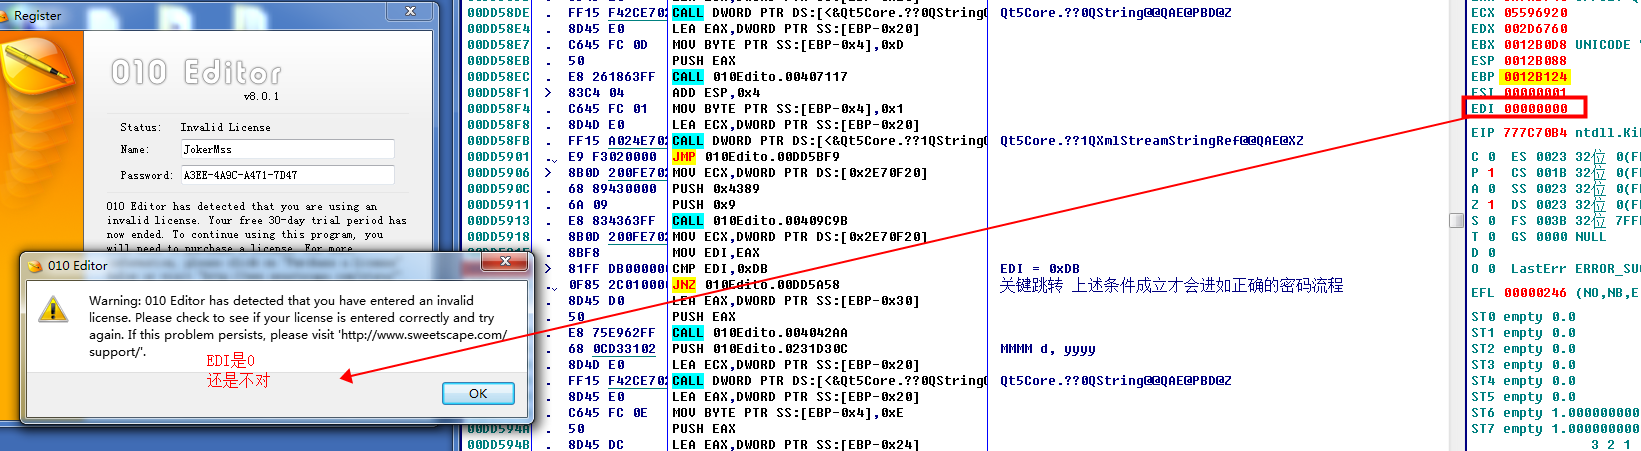Click the Register window title icon
The image size is (1641, 451).
7,16
